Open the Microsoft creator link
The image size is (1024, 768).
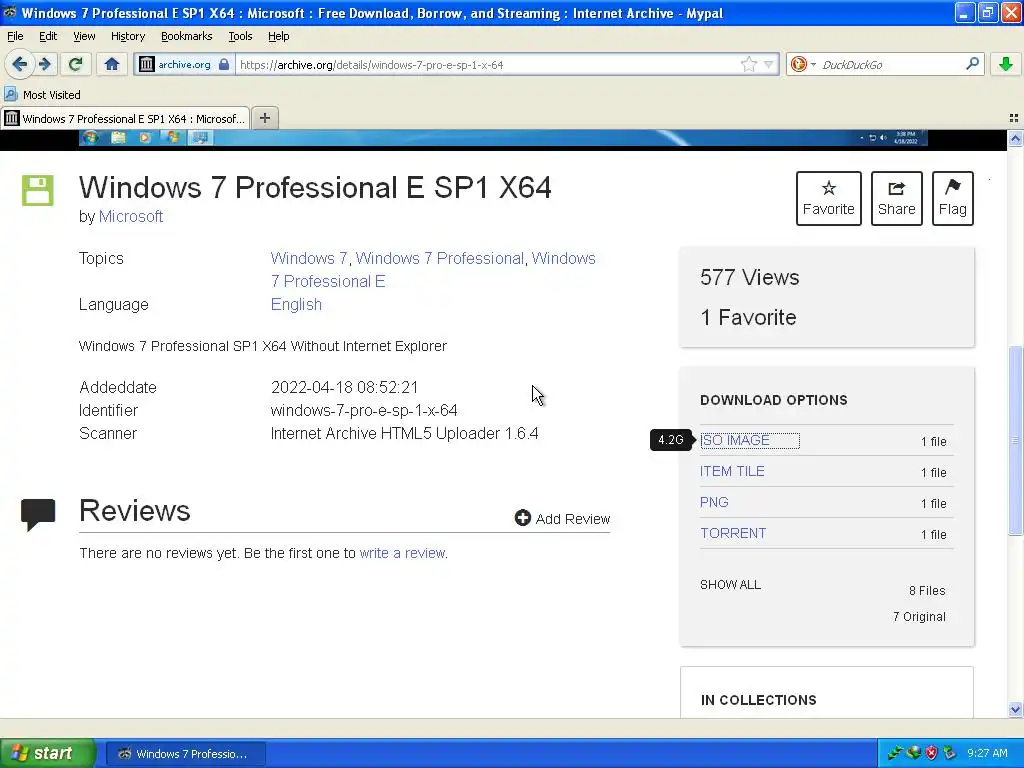(x=131, y=216)
